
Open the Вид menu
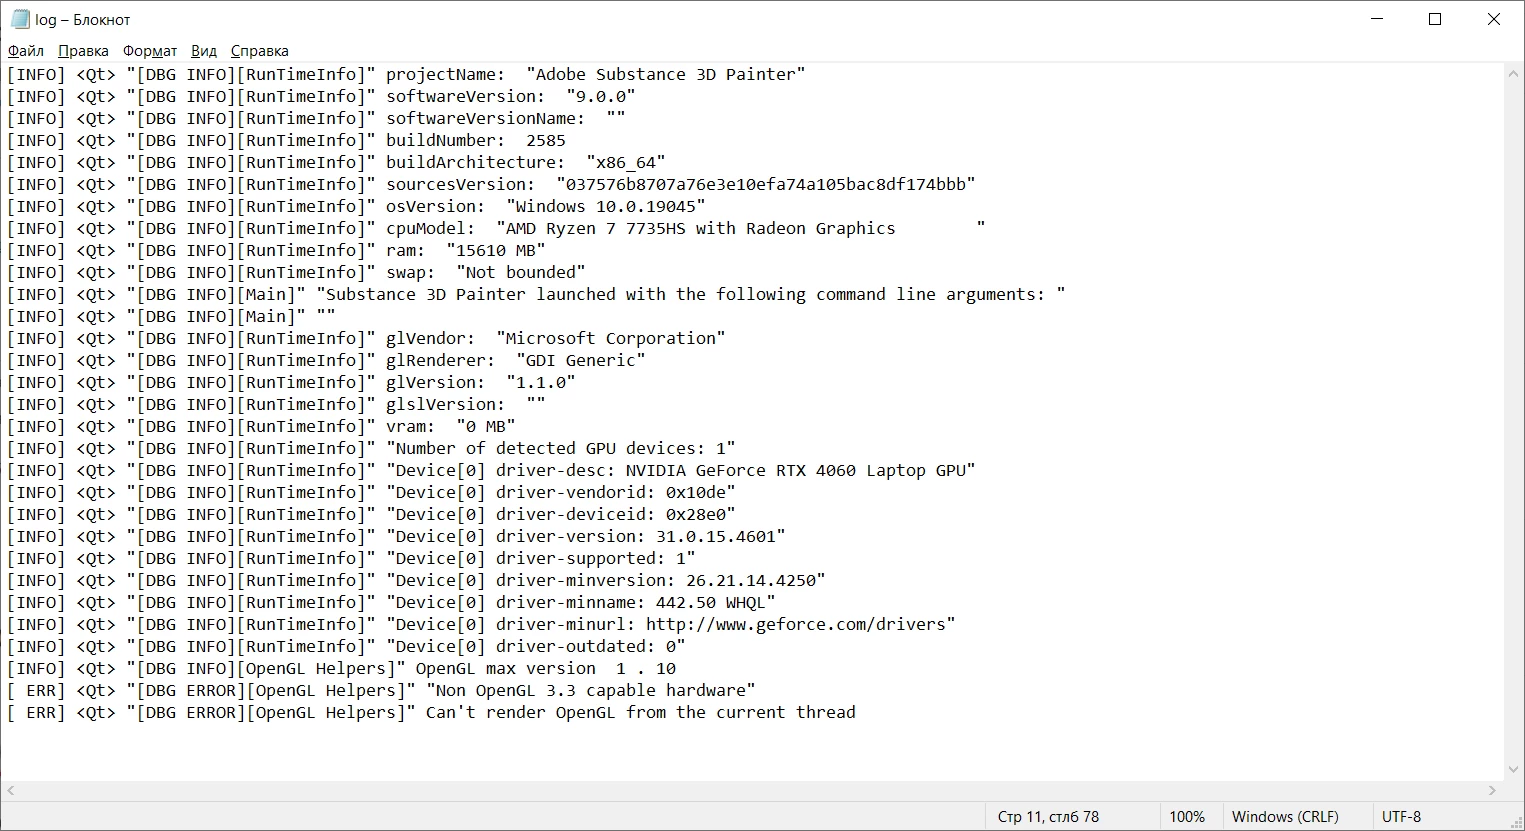coord(204,51)
